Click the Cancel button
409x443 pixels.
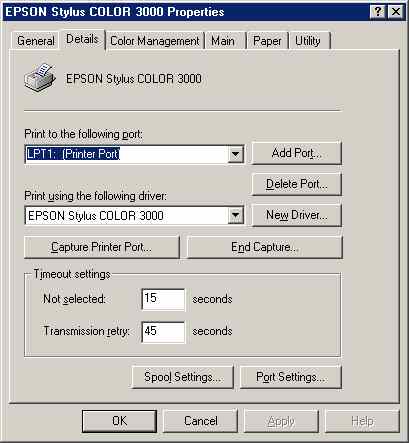coord(201,421)
